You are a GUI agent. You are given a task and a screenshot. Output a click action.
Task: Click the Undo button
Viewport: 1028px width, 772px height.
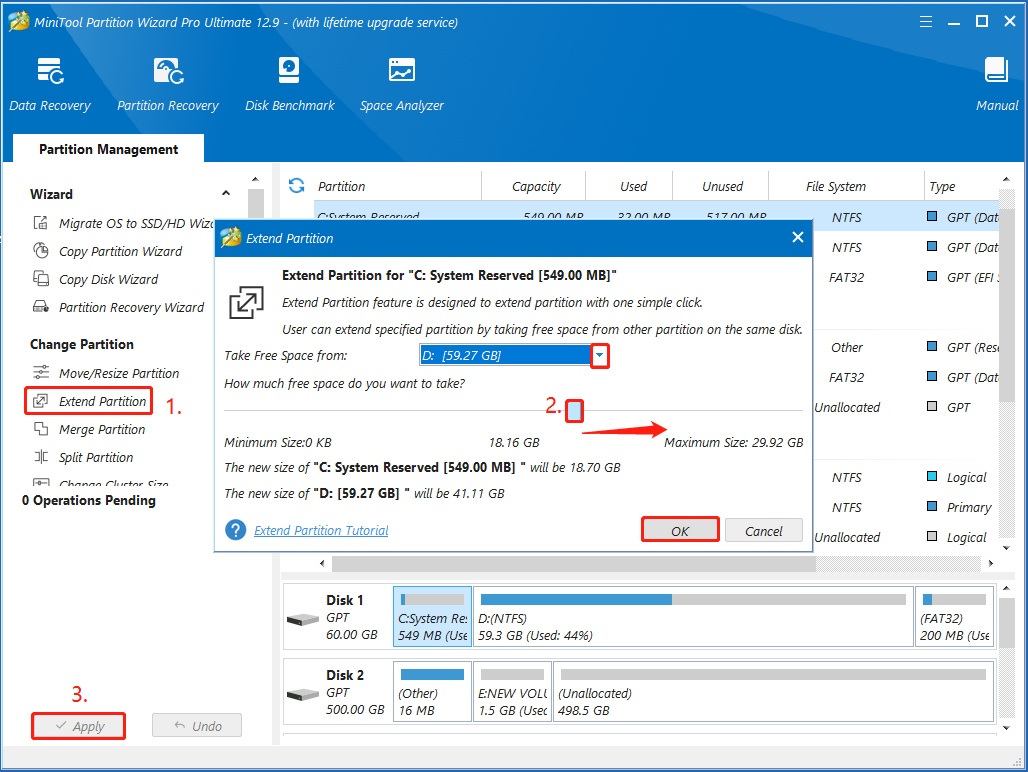pos(197,726)
